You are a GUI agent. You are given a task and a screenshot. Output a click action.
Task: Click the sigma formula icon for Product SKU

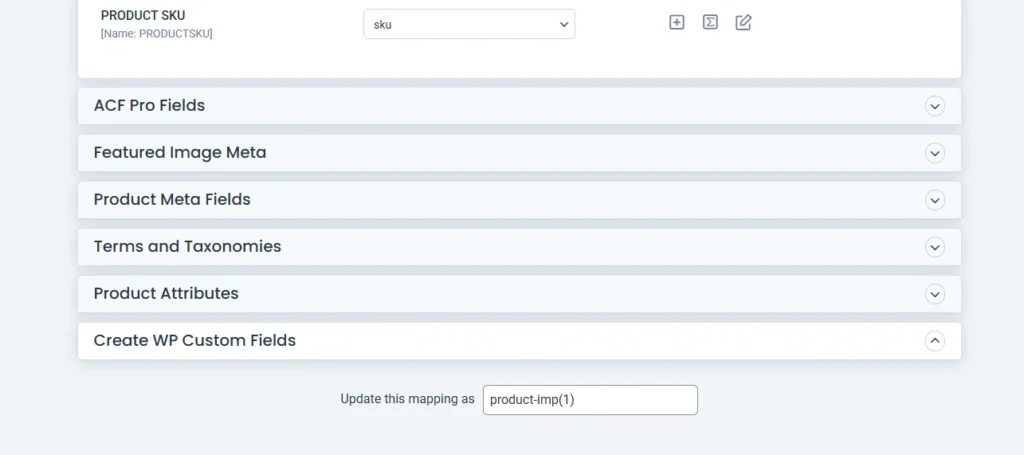710,22
